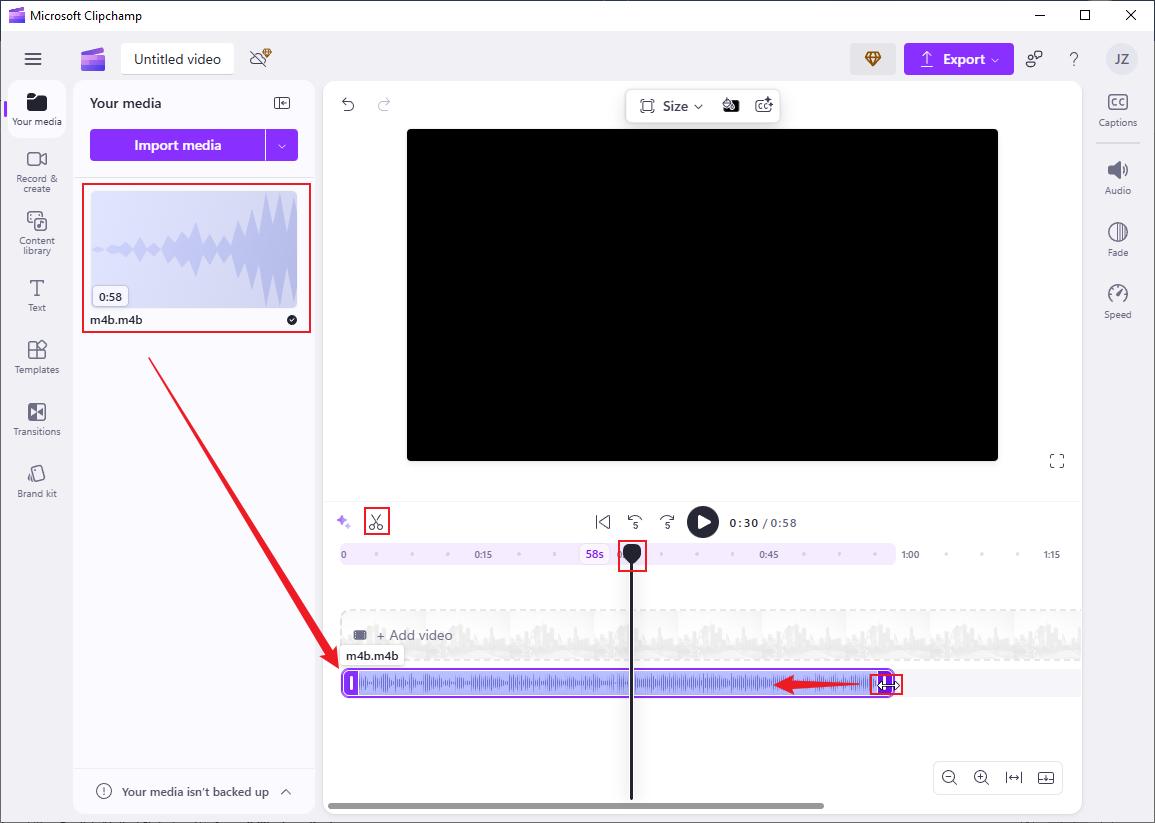Toggle fullscreen preview
Viewport: 1155px width, 823px height.
[x=1057, y=461]
